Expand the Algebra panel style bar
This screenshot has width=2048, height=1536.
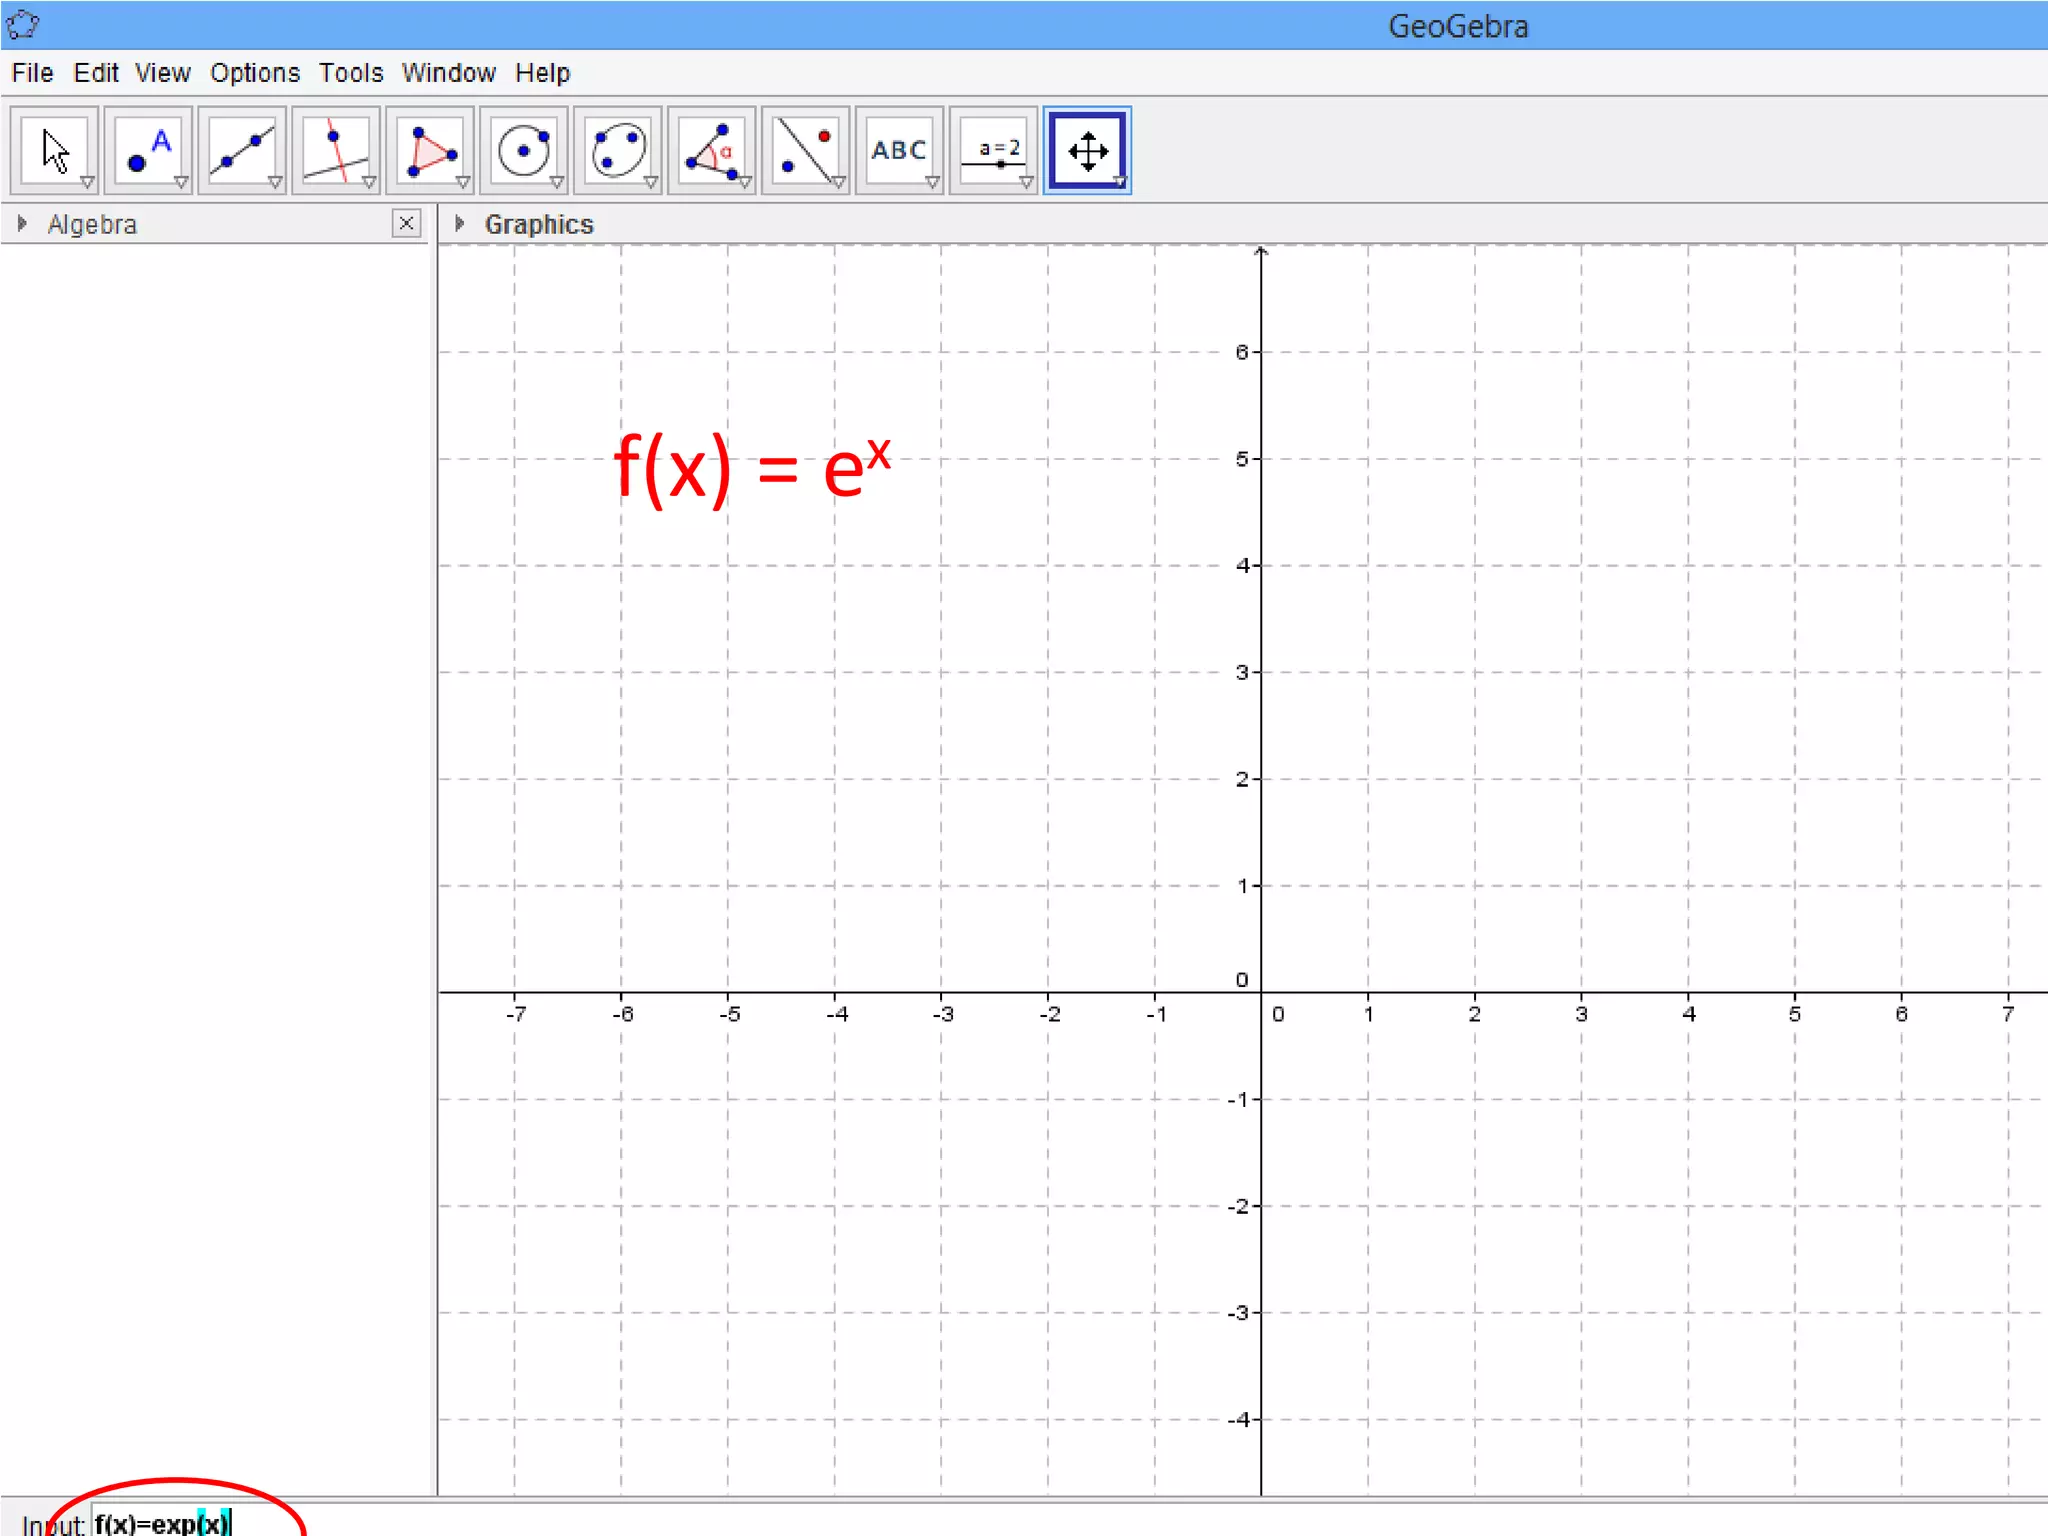click(x=22, y=224)
